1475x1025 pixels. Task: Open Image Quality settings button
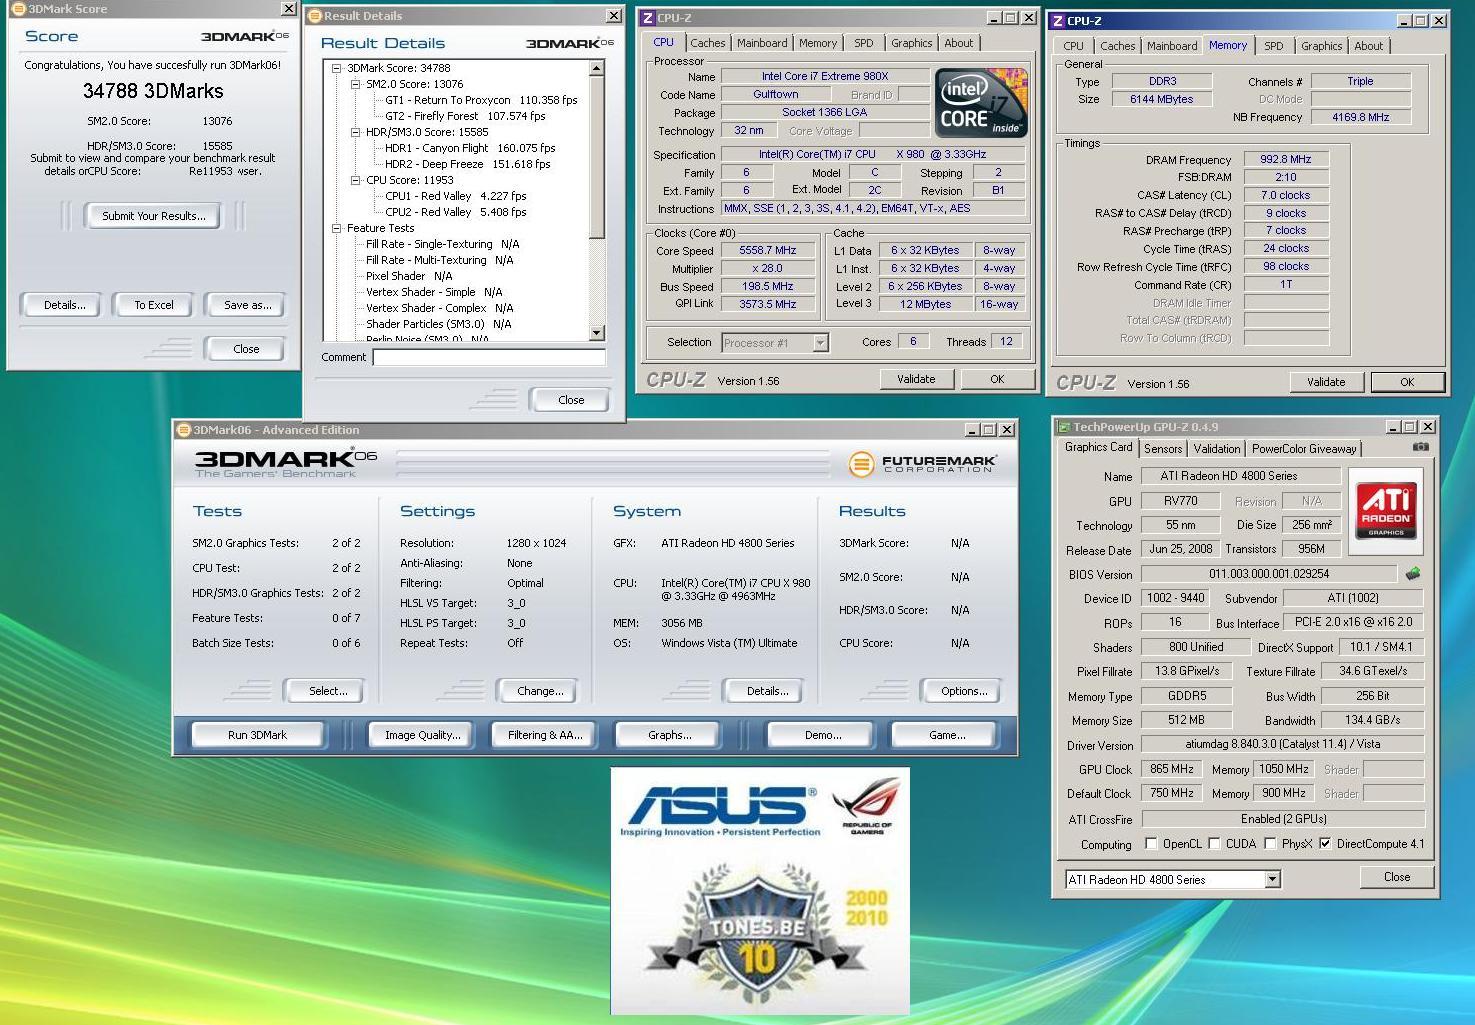pyautogui.click(x=422, y=735)
